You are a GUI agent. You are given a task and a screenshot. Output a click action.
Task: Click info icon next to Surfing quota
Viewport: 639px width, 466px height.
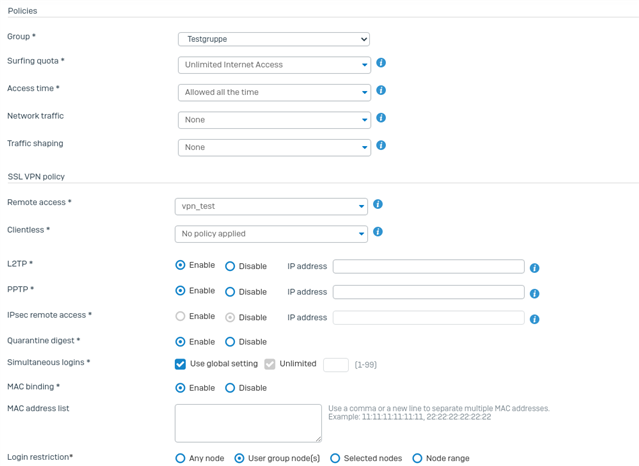click(381, 63)
